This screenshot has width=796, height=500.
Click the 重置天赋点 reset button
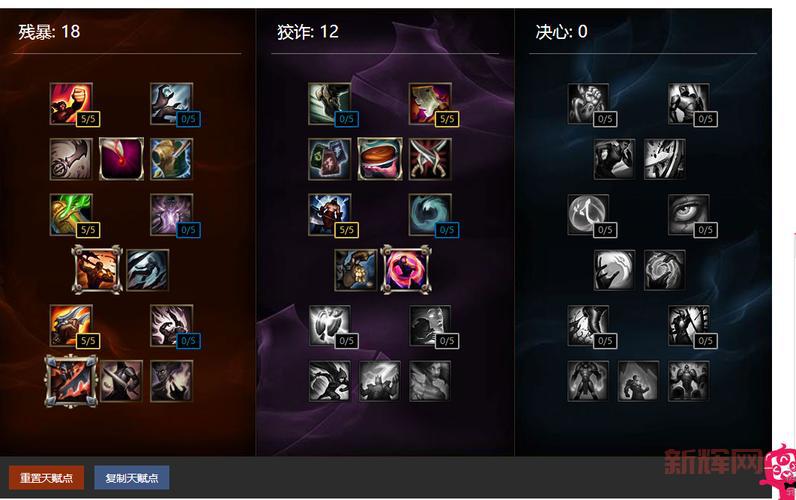click(46, 478)
